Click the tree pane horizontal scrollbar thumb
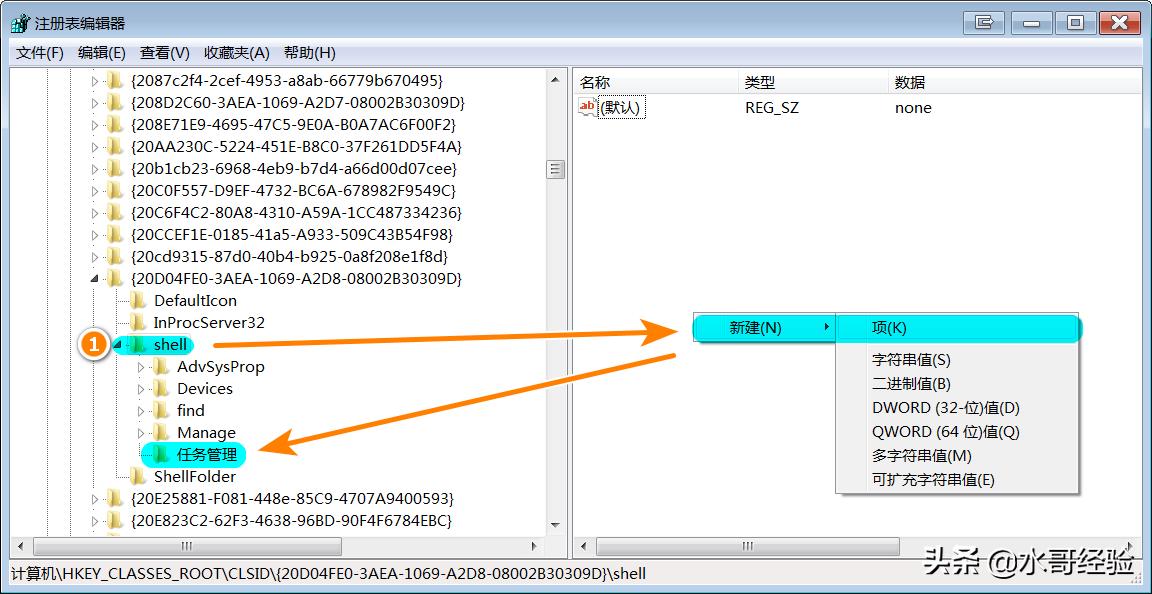The height and width of the screenshot is (594, 1152). point(187,546)
